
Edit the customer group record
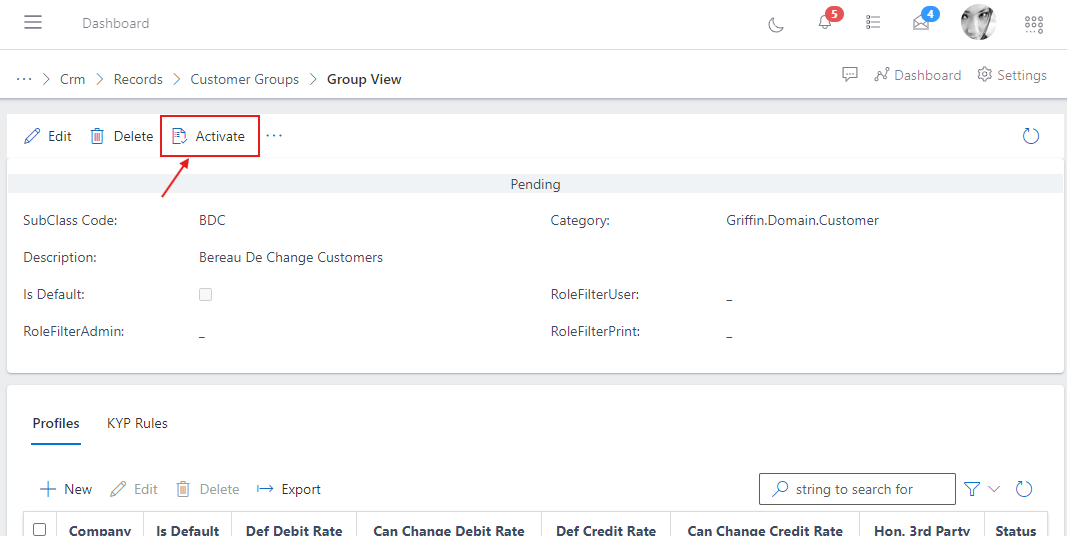tap(48, 136)
